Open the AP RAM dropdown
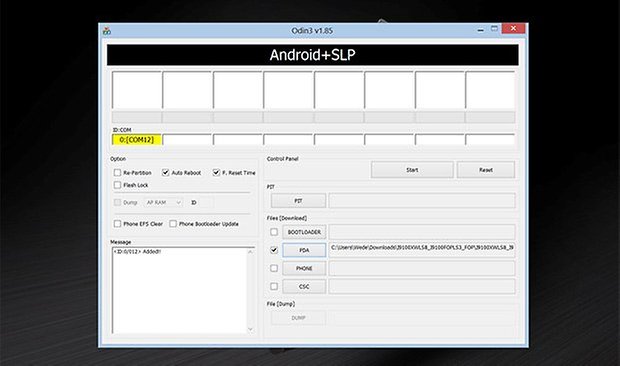Screen dimensions: 620x366 pyautogui.click(x=163, y=202)
